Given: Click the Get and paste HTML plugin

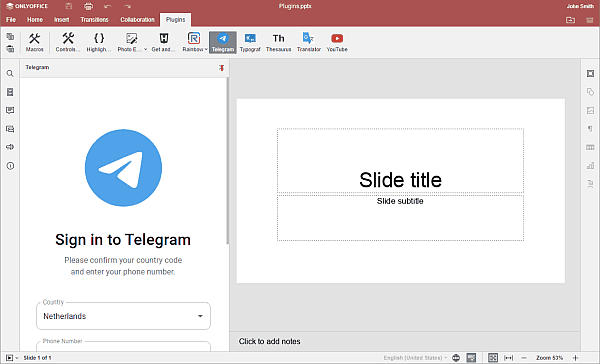Looking at the screenshot, I should (x=163, y=42).
